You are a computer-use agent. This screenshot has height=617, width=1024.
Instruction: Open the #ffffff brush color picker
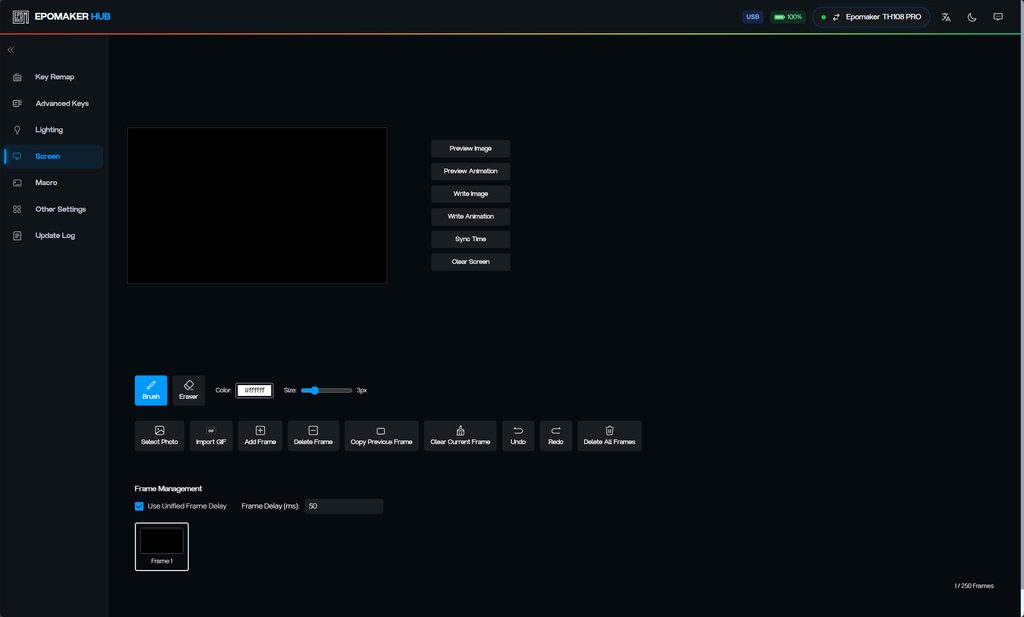(254, 390)
